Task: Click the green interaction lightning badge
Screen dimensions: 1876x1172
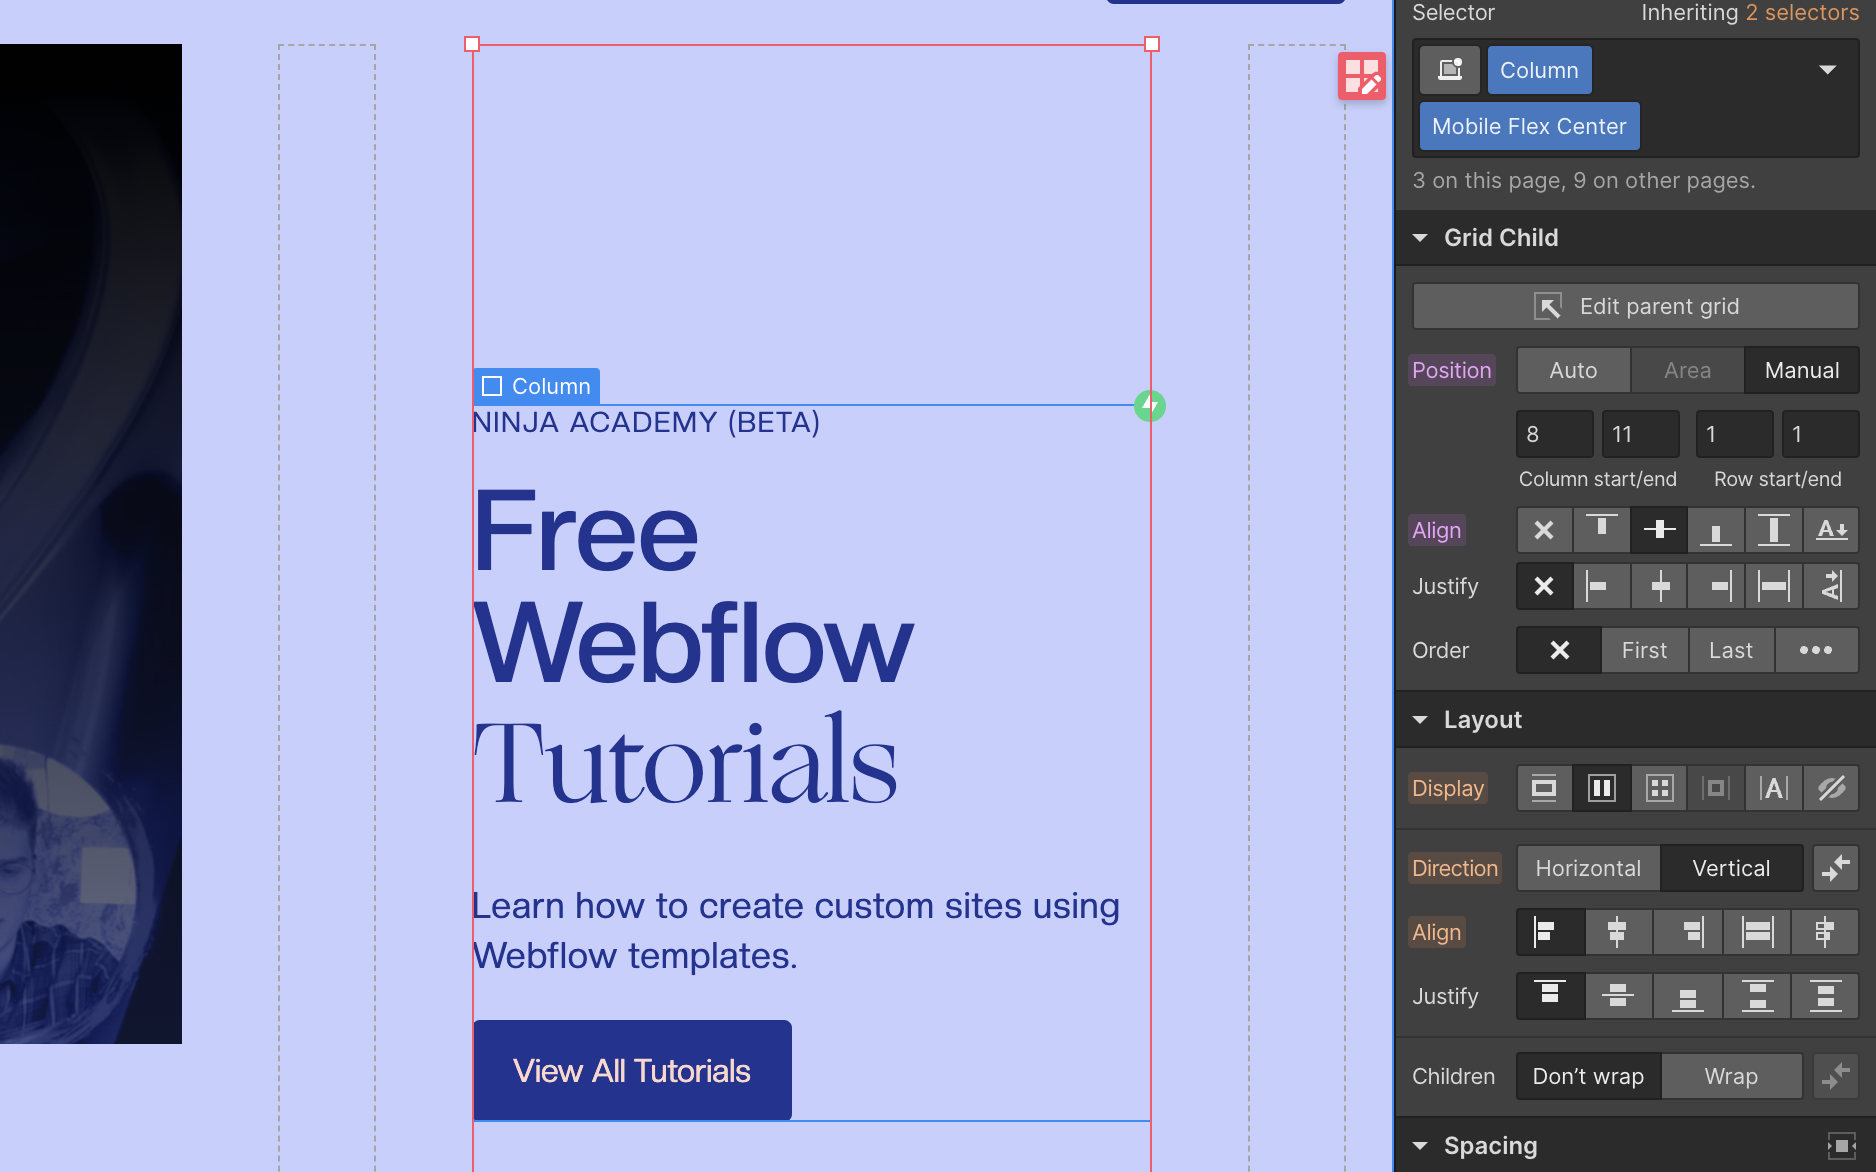Action: (x=1150, y=406)
